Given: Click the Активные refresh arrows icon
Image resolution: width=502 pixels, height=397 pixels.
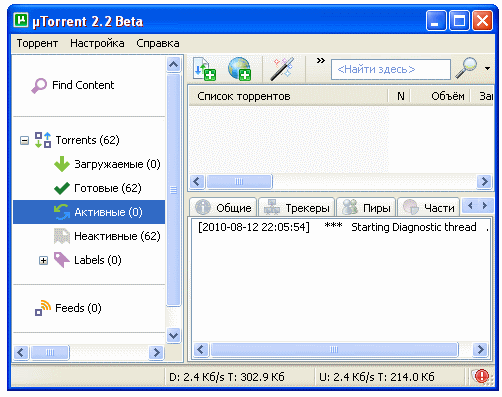Looking at the screenshot, I should (x=62, y=212).
